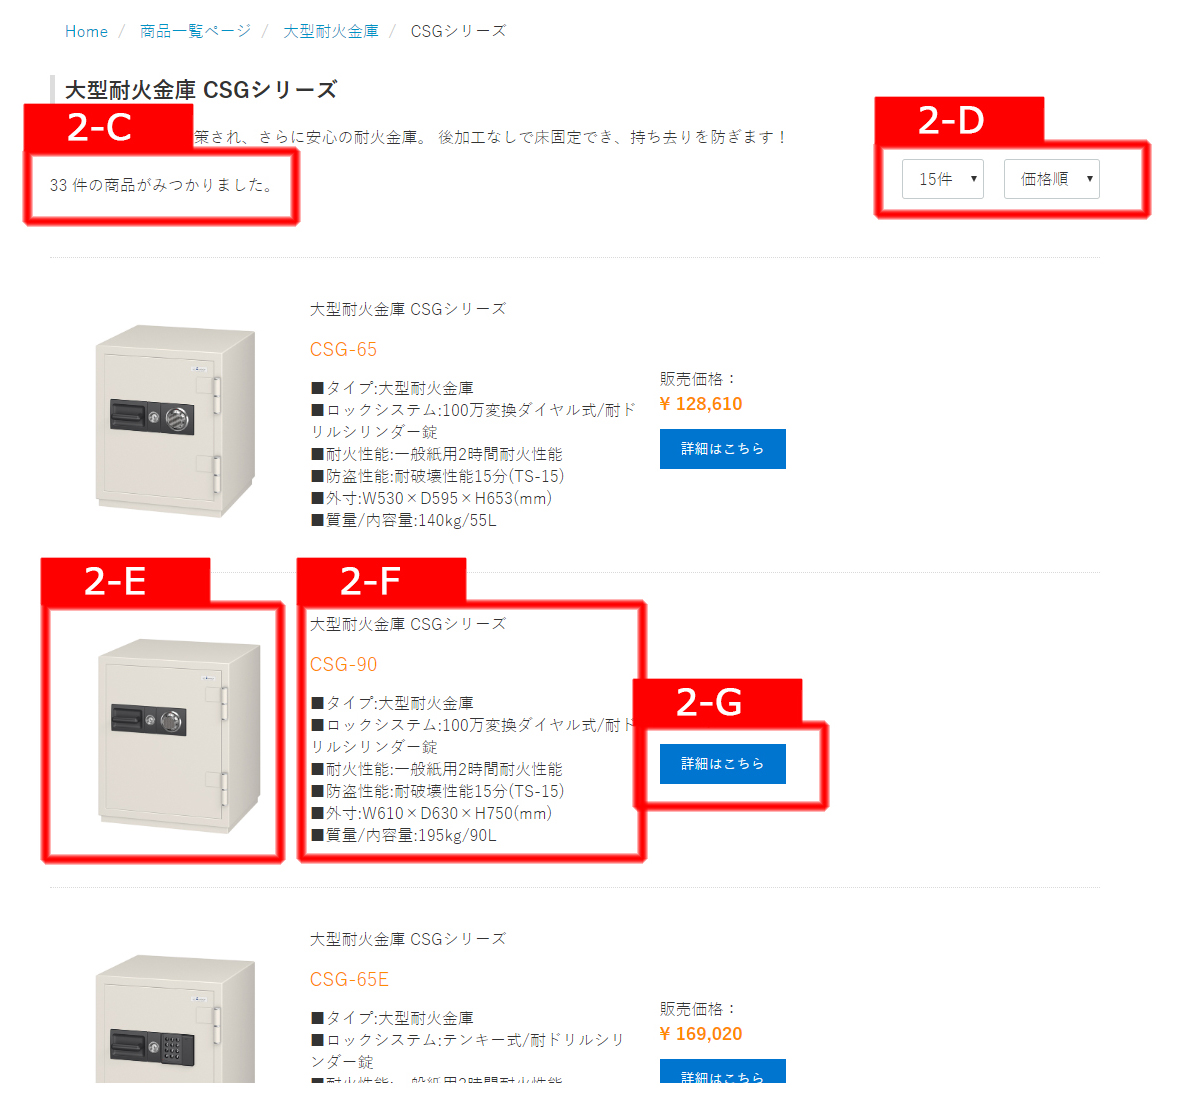Expand the 価格順 sort dropdown
The width and height of the screenshot is (1183, 1100).
[x=1051, y=179]
